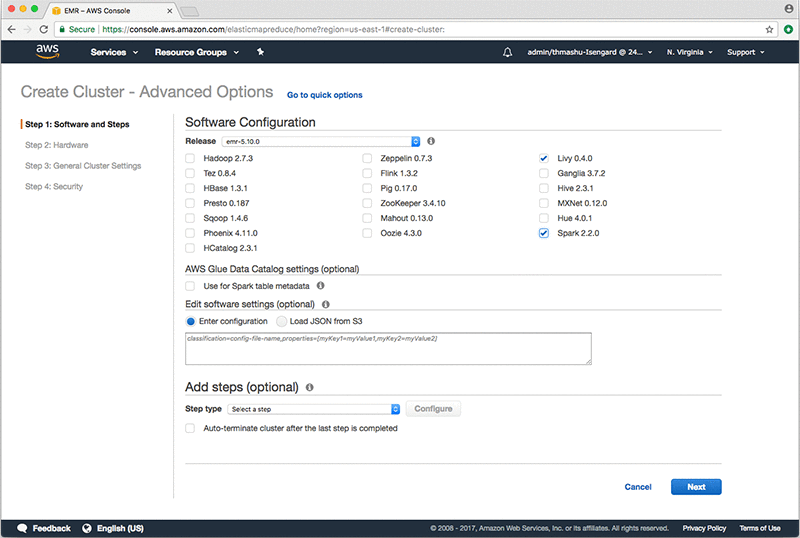This screenshot has height=538, width=800.
Task: Click the browser profile icon
Action: [789, 9]
